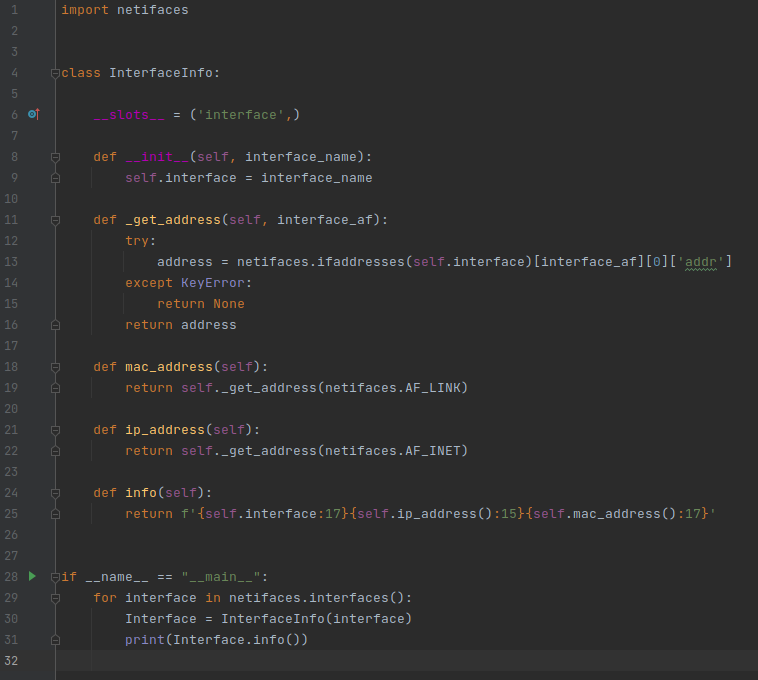Click the interface_name parameter in __init__ signature
The height and width of the screenshot is (680, 758).
(301, 157)
